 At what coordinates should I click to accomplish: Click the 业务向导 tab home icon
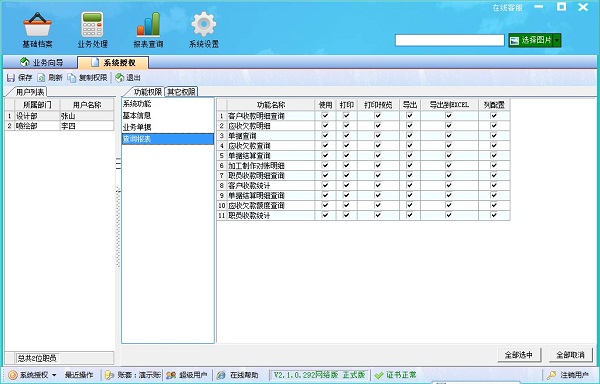[x=25, y=62]
